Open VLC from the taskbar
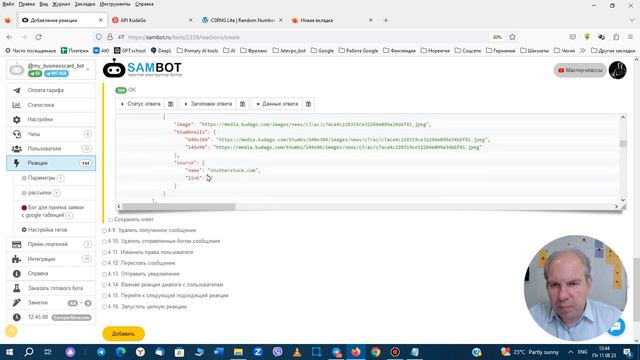The image size is (640, 360). [297, 352]
